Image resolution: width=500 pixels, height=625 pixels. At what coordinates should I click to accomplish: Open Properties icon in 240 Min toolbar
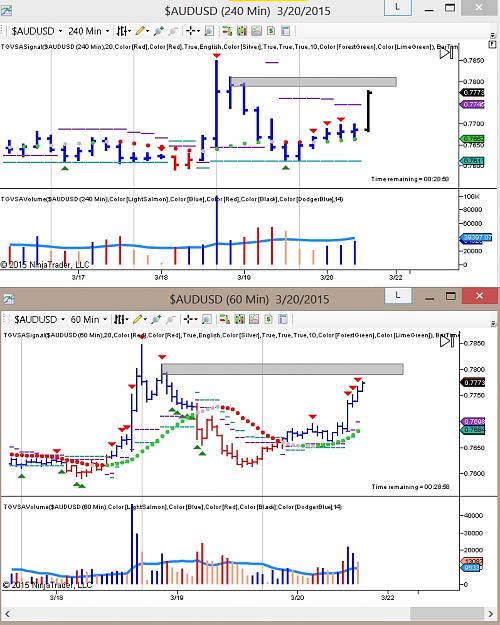(x=285, y=31)
